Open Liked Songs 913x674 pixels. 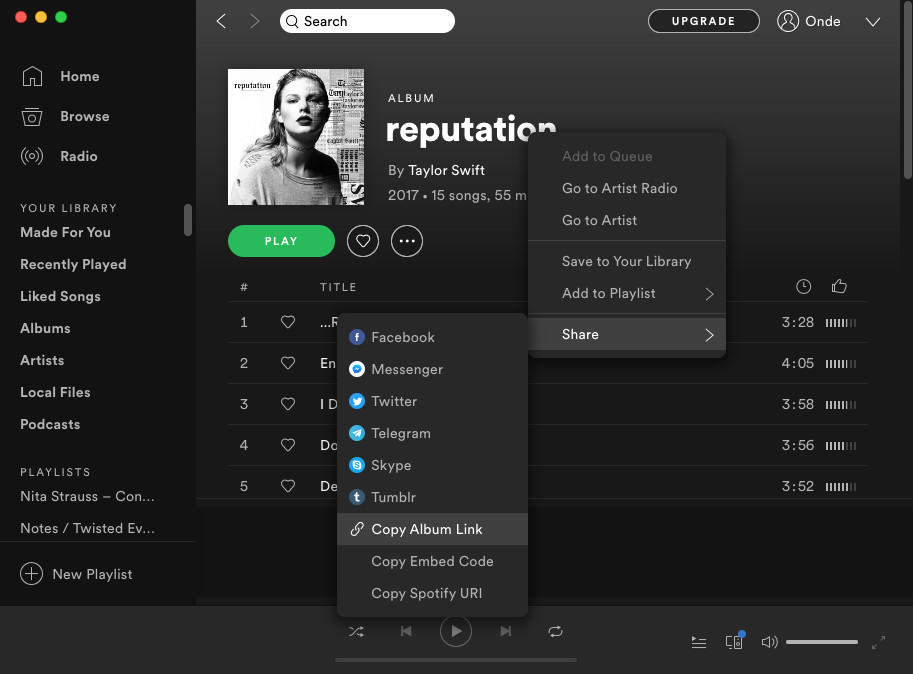[61, 296]
